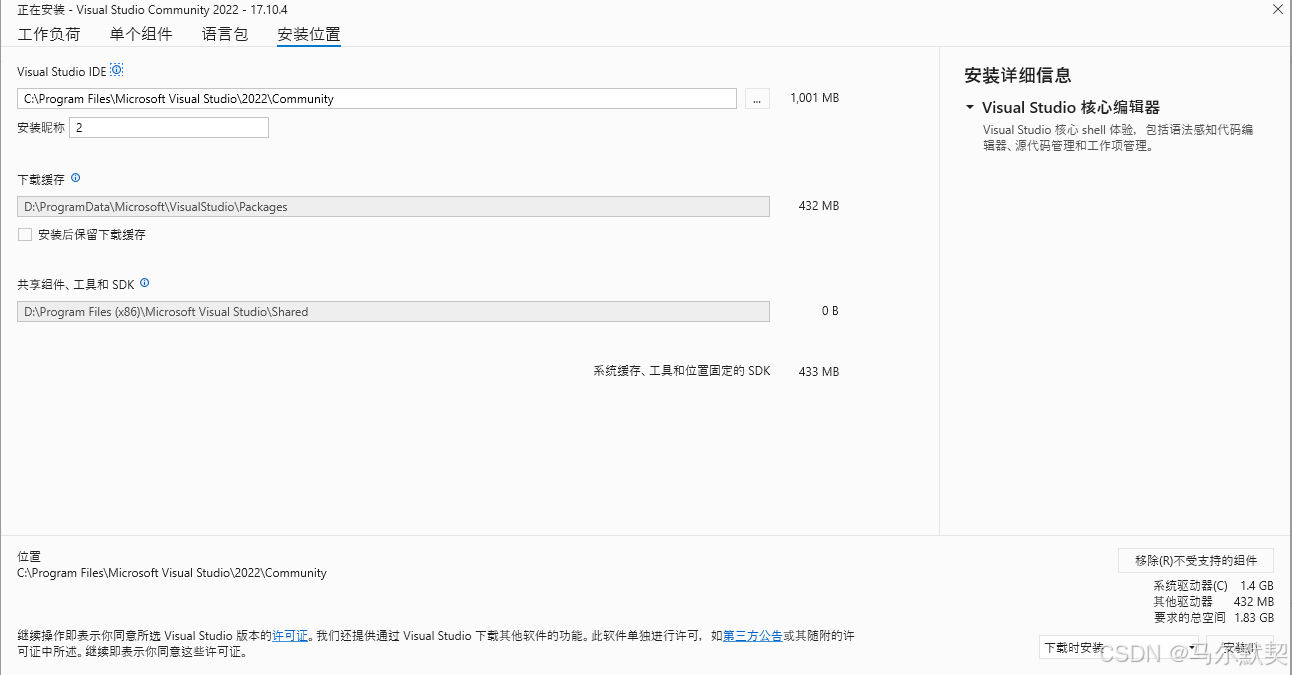Click the 要求的总空间 1.83 GB entry
The height and width of the screenshot is (675, 1292).
[1213, 617]
